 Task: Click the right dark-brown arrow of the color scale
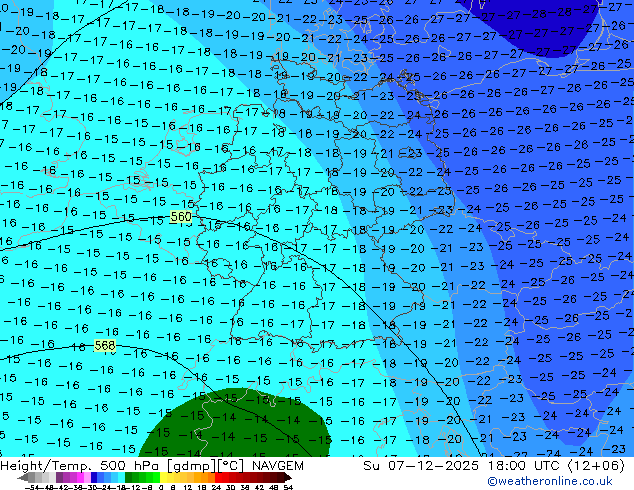287,478
